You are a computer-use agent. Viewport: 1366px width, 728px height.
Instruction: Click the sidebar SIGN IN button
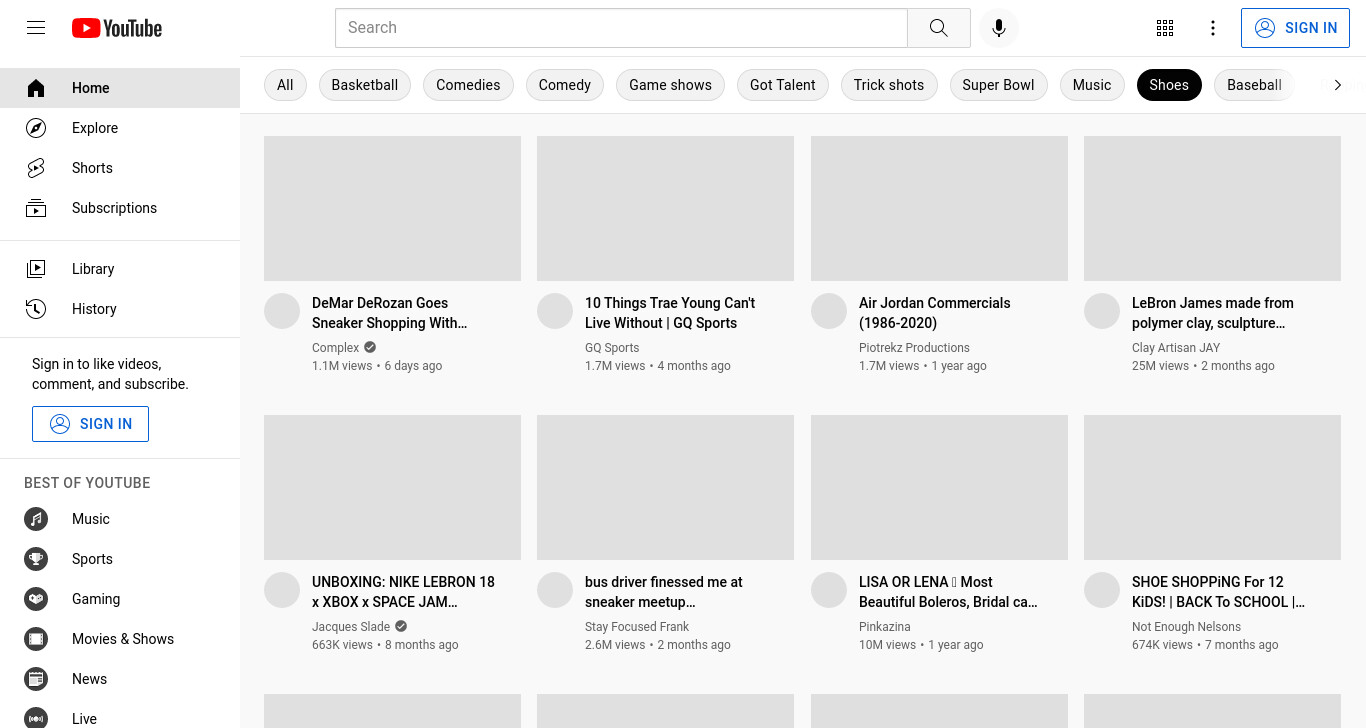pyautogui.click(x=90, y=424)
